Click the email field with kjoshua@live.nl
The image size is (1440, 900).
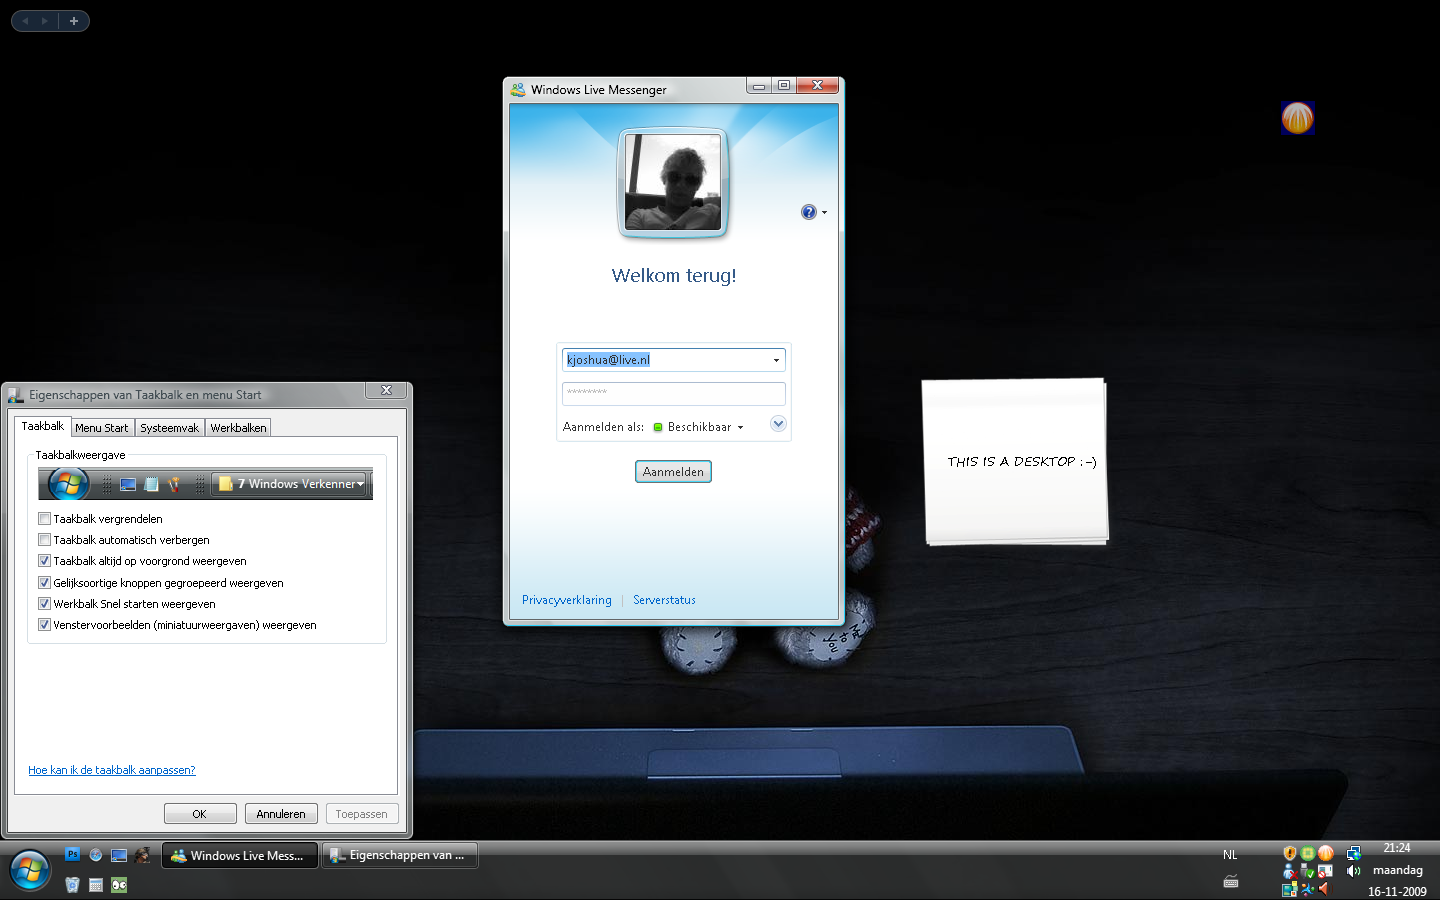(673, 360)
